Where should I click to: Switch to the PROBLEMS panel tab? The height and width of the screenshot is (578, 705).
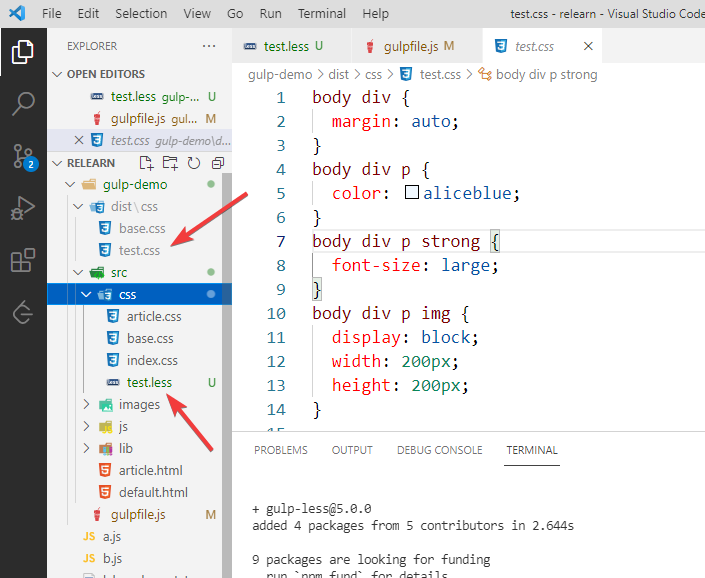[281, 450]
